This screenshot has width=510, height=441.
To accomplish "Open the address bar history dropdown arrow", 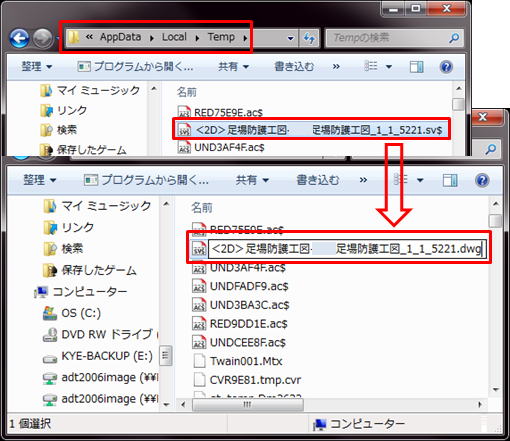I will pyautogui.click(x=290, y=38).
